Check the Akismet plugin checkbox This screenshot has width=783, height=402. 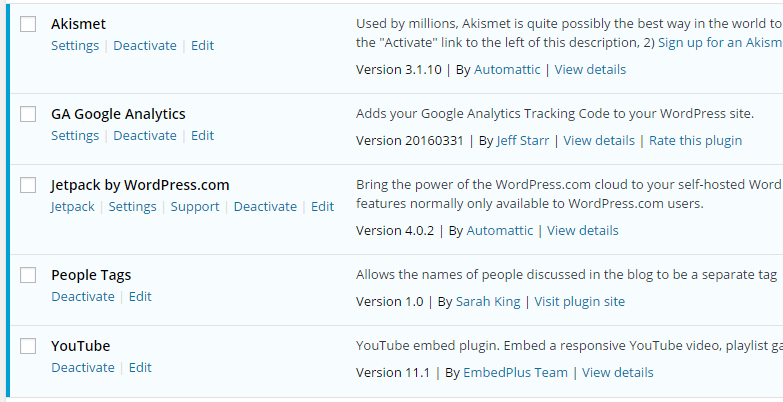28,24
